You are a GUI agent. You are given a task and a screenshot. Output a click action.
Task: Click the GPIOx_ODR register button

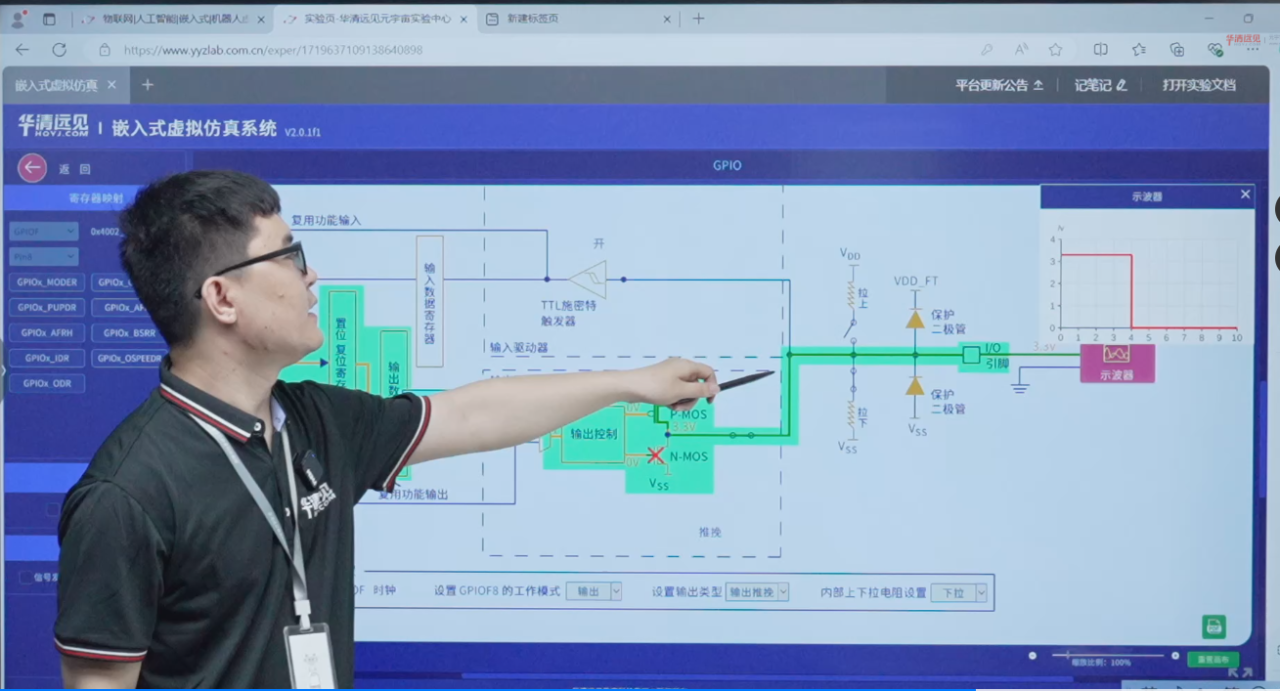tap(47, 383)
